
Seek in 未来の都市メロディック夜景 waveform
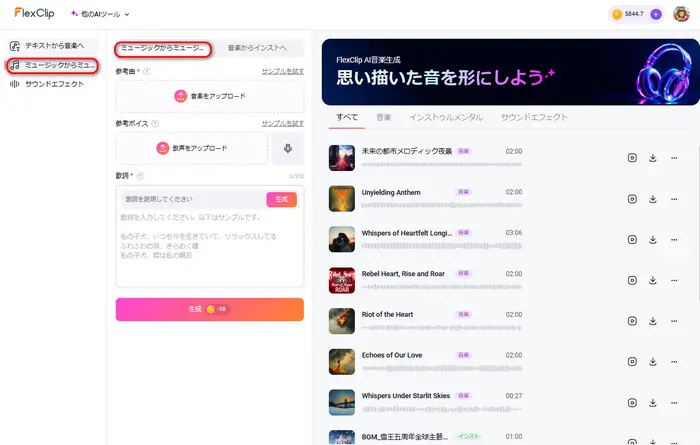(x=442, y=165)
